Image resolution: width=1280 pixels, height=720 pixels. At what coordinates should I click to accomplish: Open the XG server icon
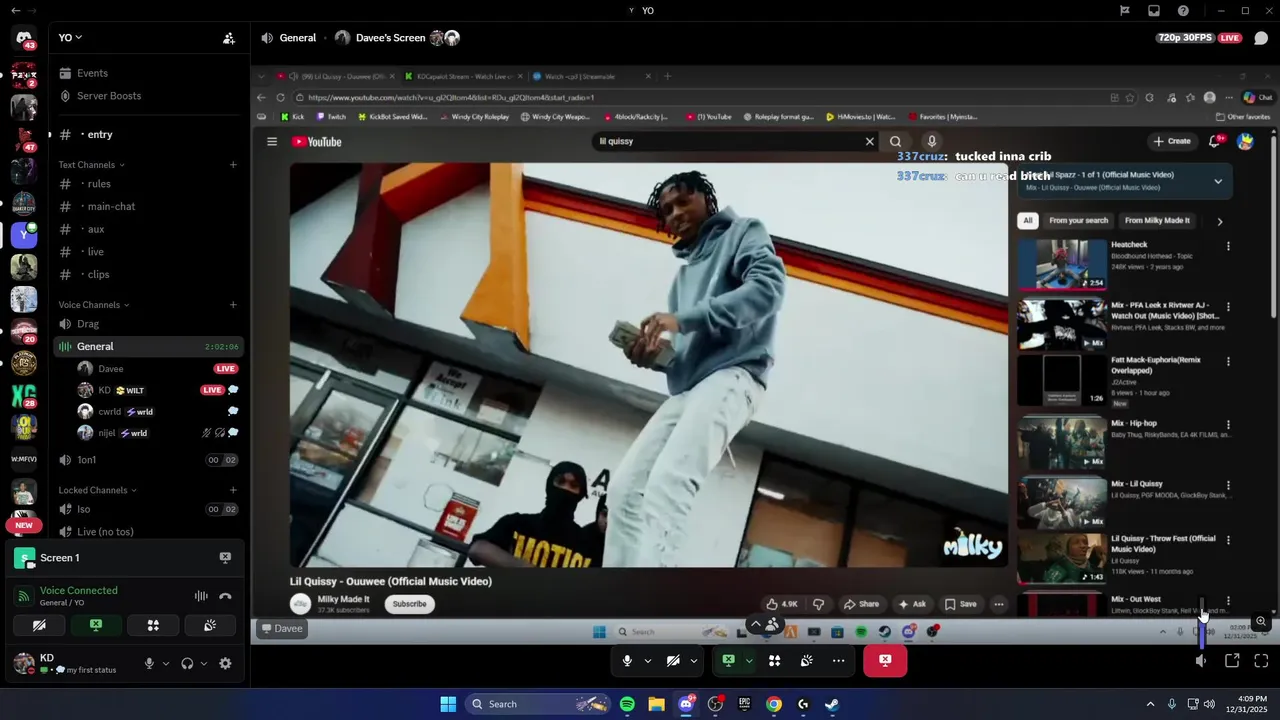pos(24,395)
